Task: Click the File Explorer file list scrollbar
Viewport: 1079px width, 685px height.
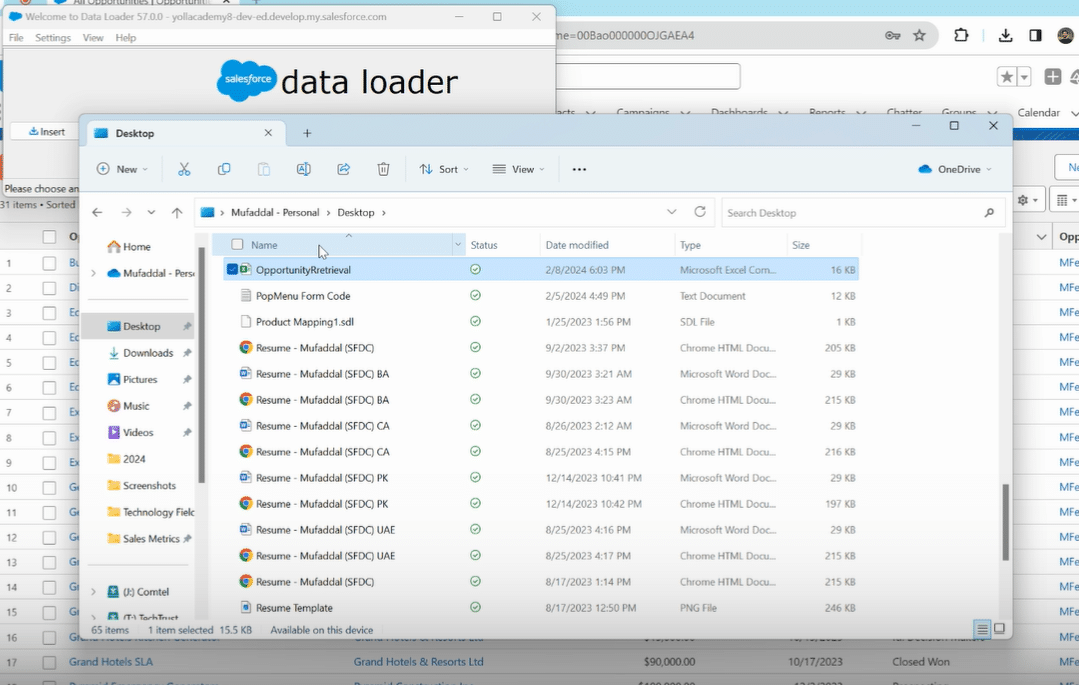Action: pos(1005,521)
